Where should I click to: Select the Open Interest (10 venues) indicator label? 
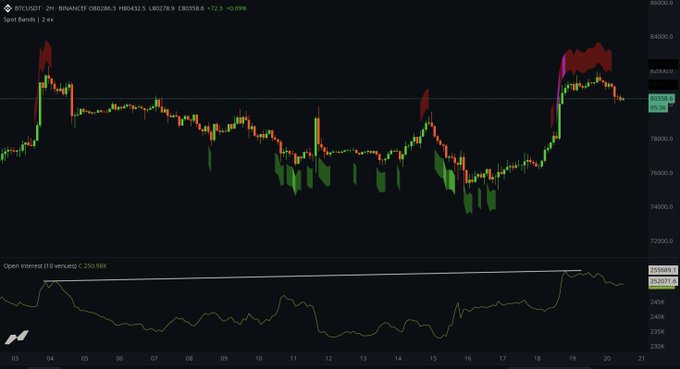coord(40,266)
